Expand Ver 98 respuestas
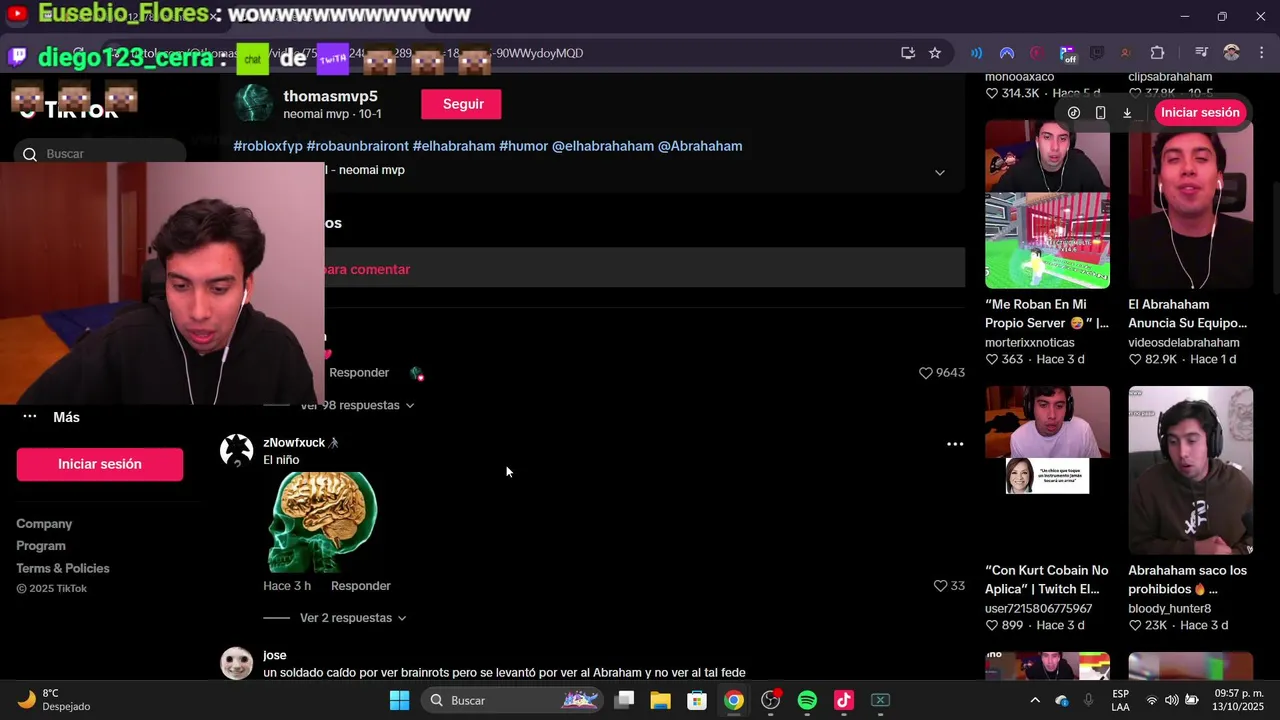The width and height of the screenshot is (1280, 720). coord(357,405)
